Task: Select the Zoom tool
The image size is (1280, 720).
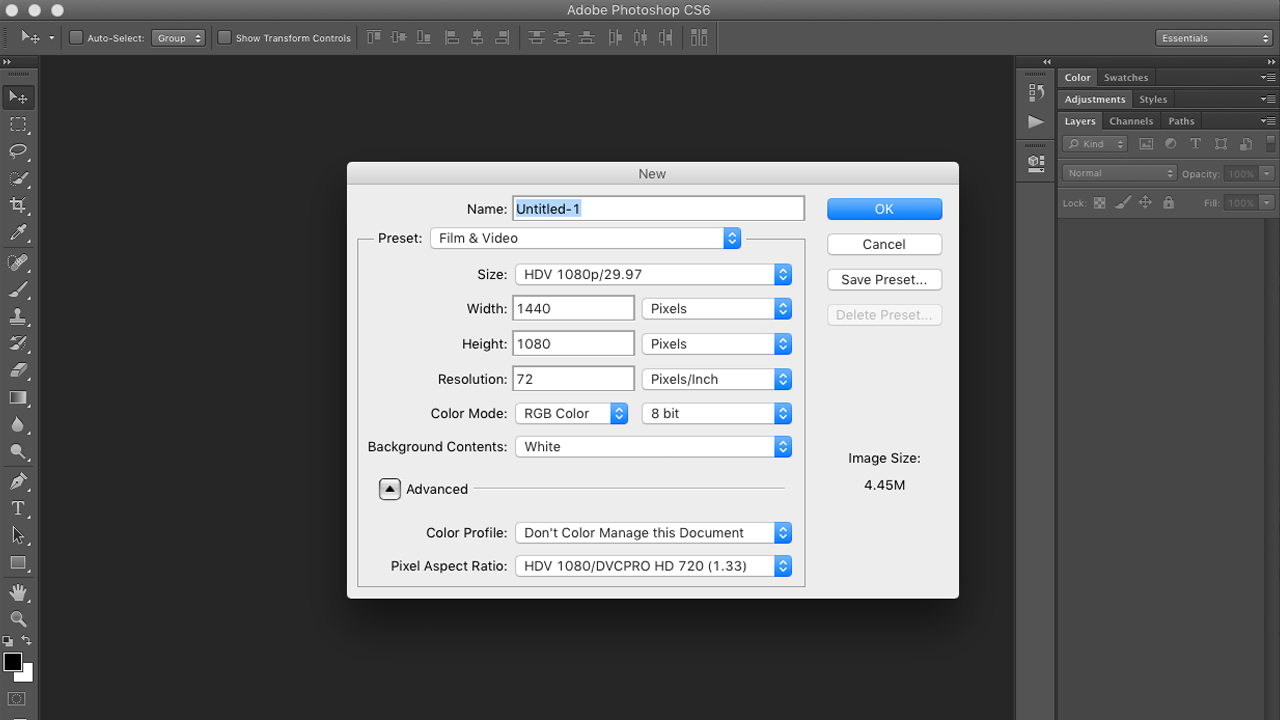Action: [18, 619]
